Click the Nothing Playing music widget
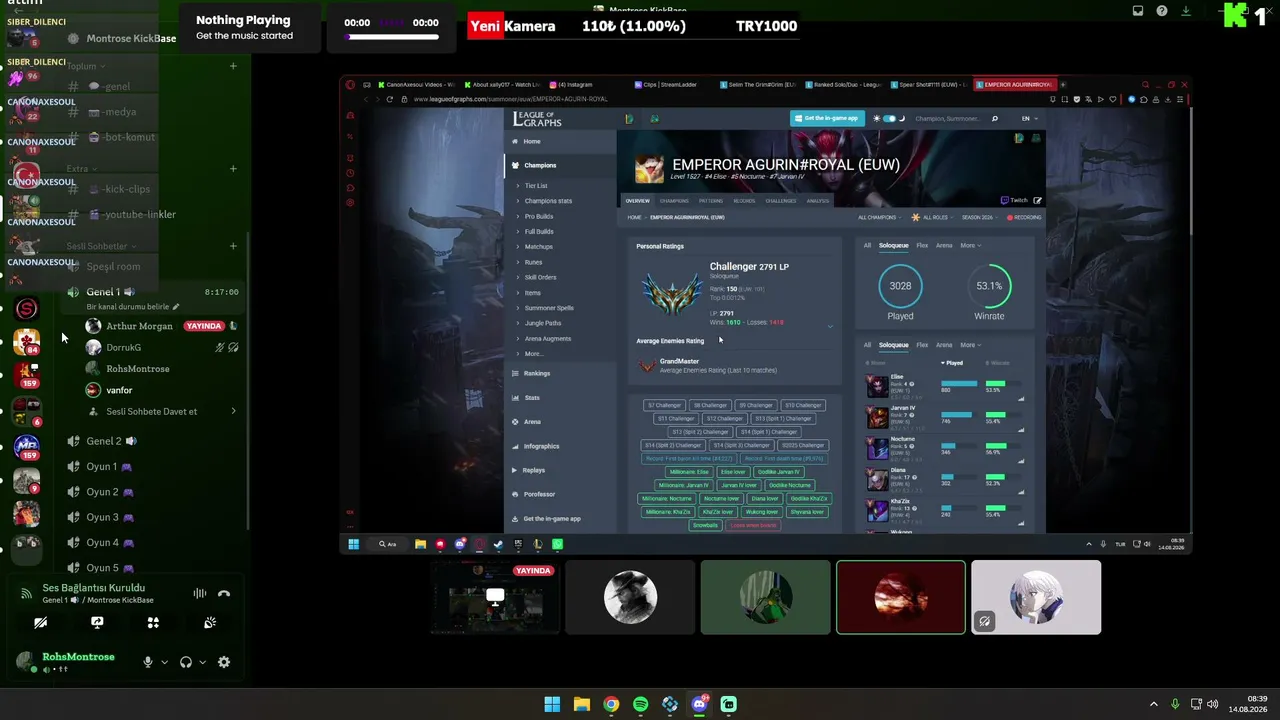This screenshot has height=720, width=1280. 251,27
